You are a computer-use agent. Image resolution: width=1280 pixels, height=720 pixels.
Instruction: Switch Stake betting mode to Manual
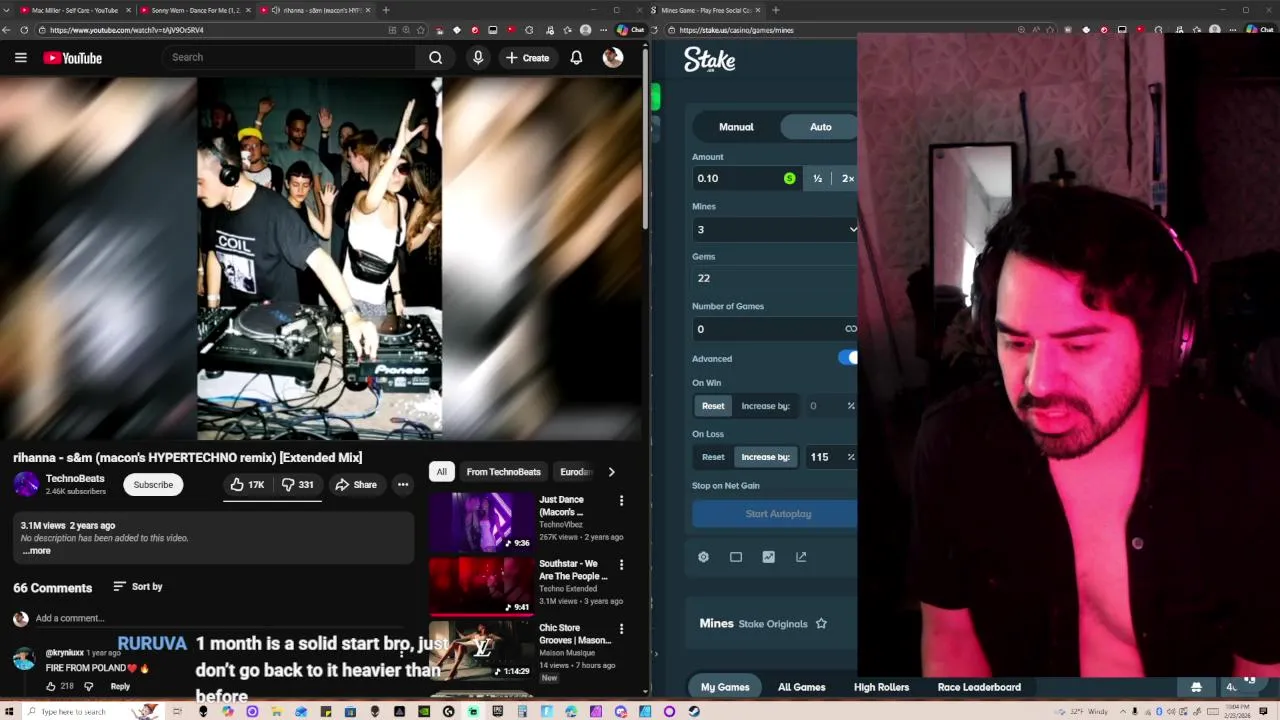736,127
